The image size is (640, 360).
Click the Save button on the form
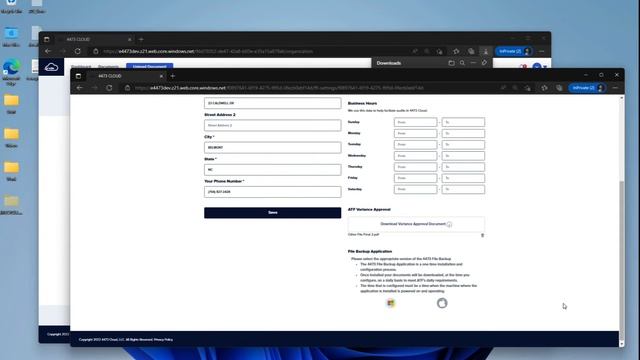point(273,213)
